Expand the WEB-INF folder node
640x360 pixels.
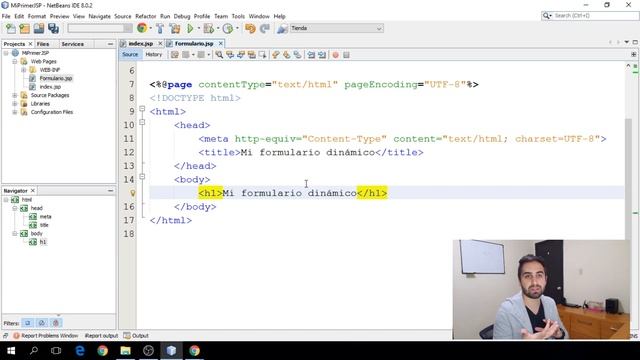(x=23, y=70)
